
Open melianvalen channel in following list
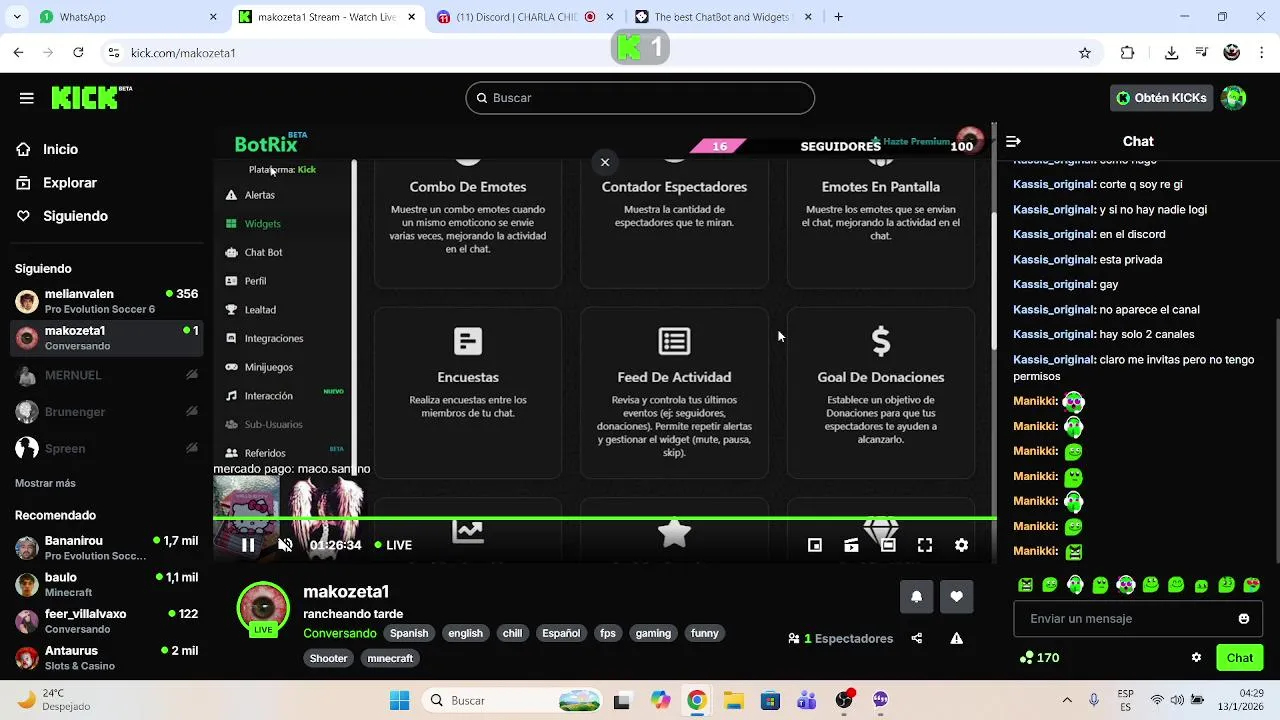tap(107, 301)
